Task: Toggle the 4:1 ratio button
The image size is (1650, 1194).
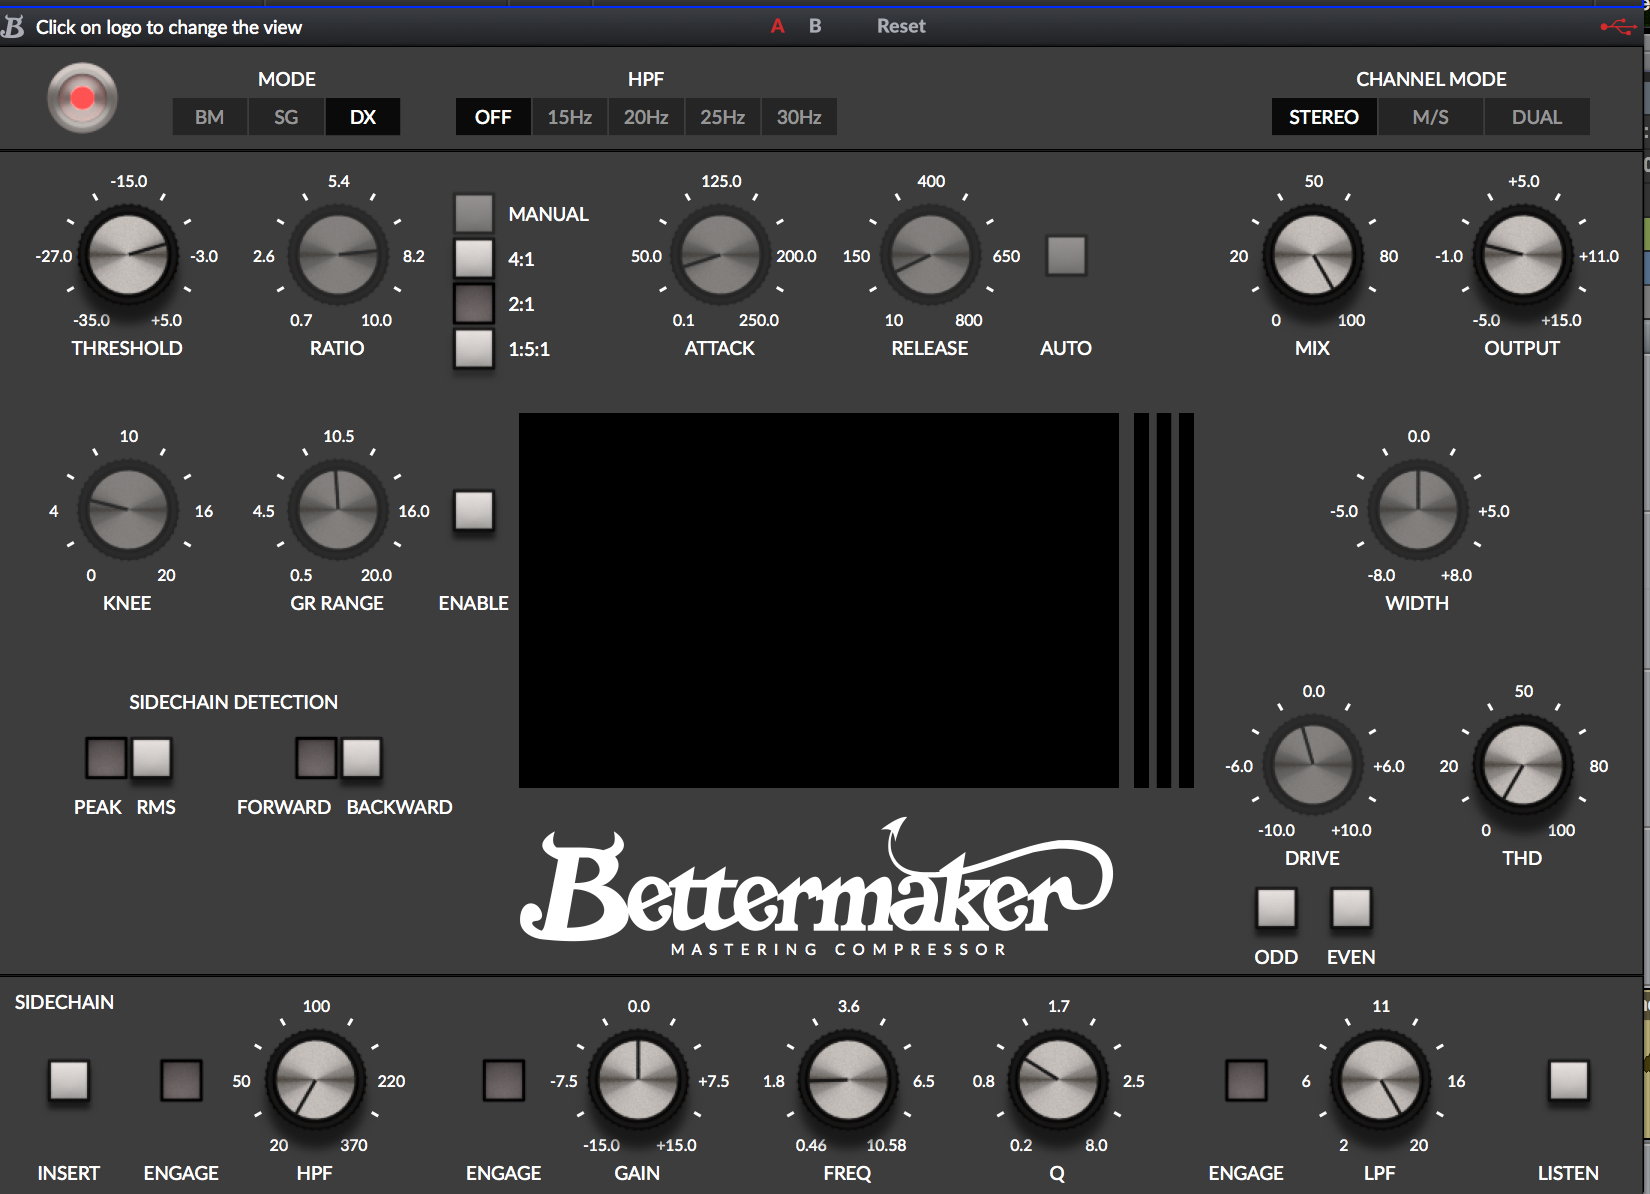Action: click(474, 258)
